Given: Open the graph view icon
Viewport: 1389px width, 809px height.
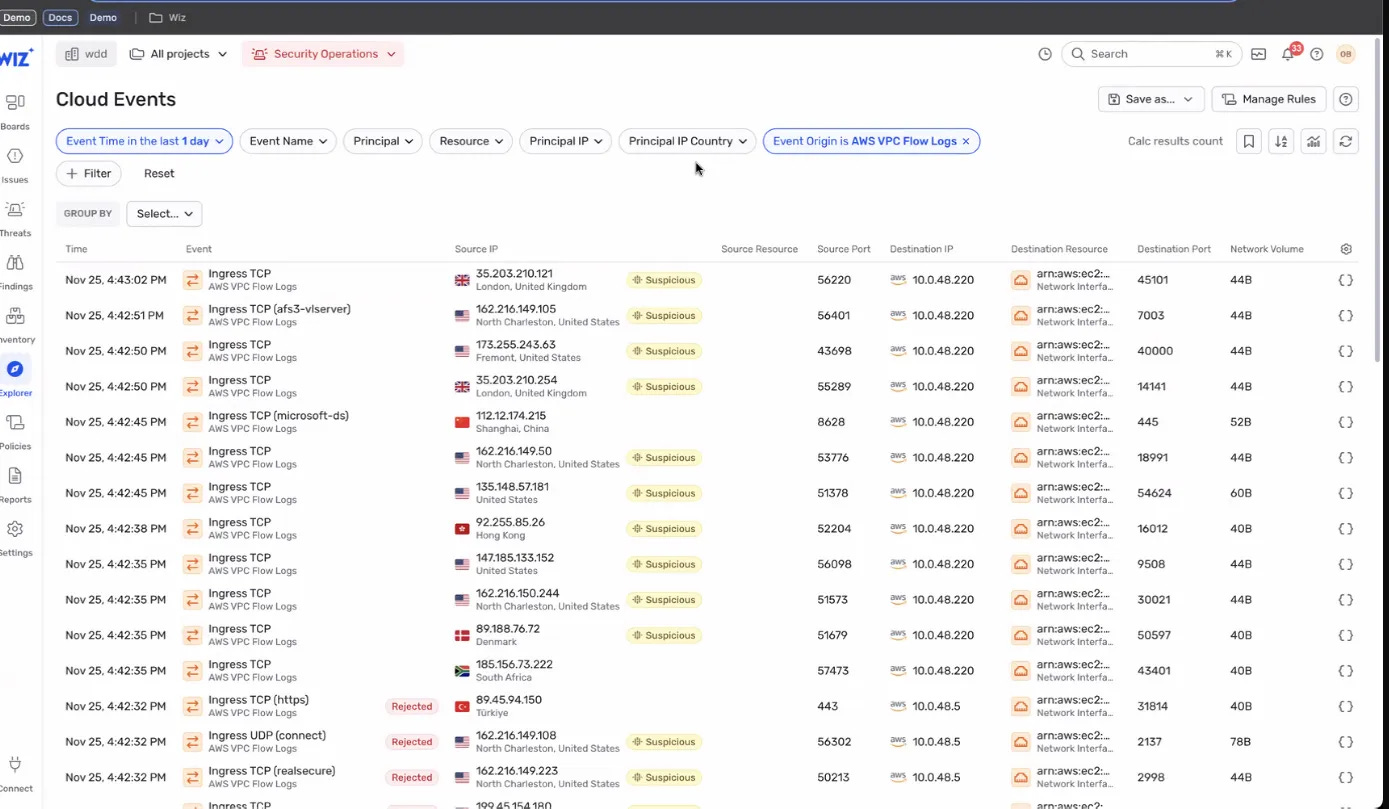Looking at the screenshot, I should pos(1313,141).
